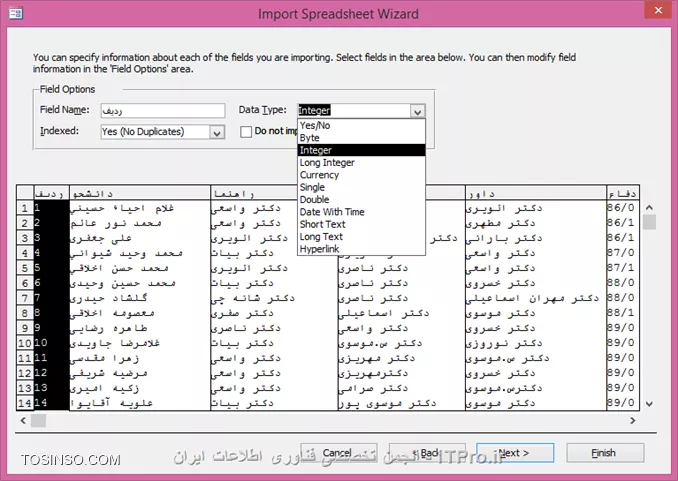Click the Finish button

click(605, 453)
